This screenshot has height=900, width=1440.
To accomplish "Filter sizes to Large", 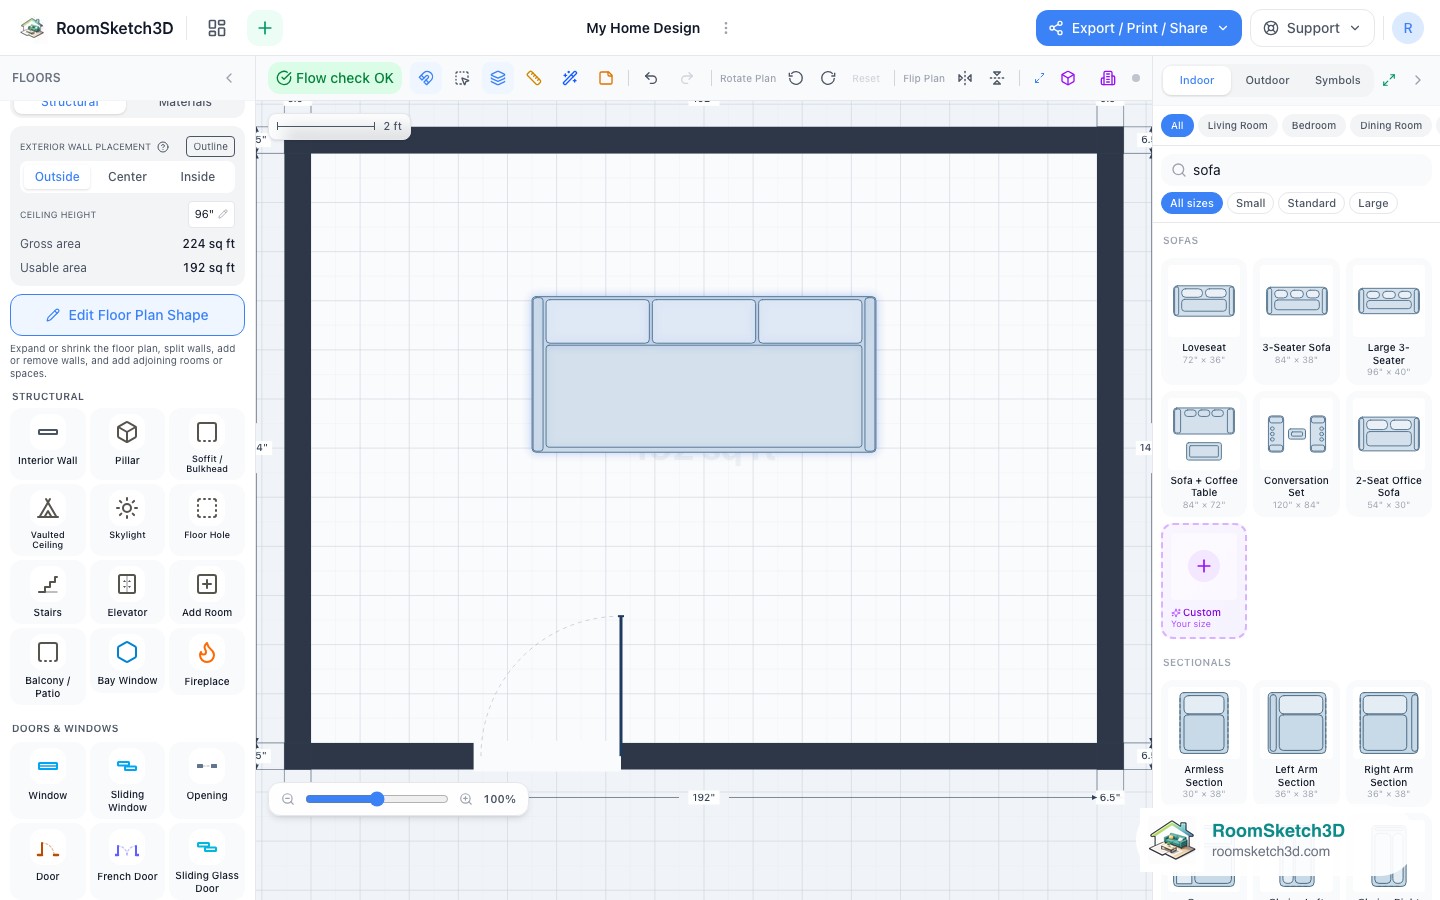I will coord(1373,203).
